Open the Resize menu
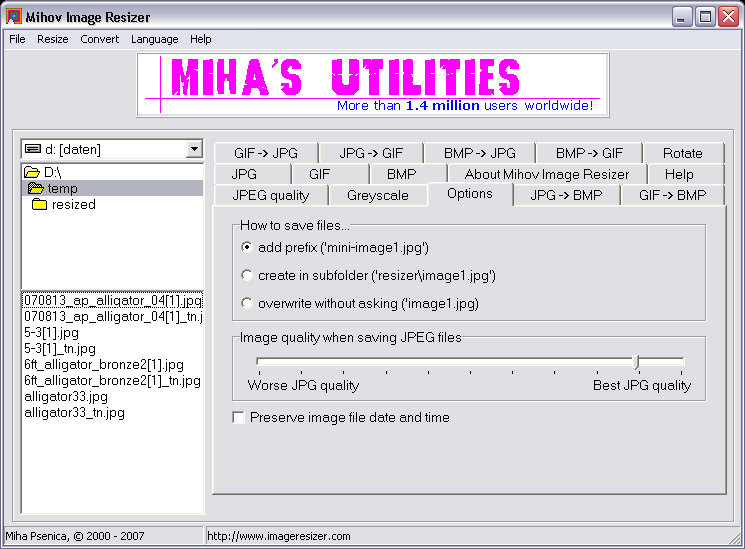This screenshot has height=549, width=745. click(x=53, y=39)
